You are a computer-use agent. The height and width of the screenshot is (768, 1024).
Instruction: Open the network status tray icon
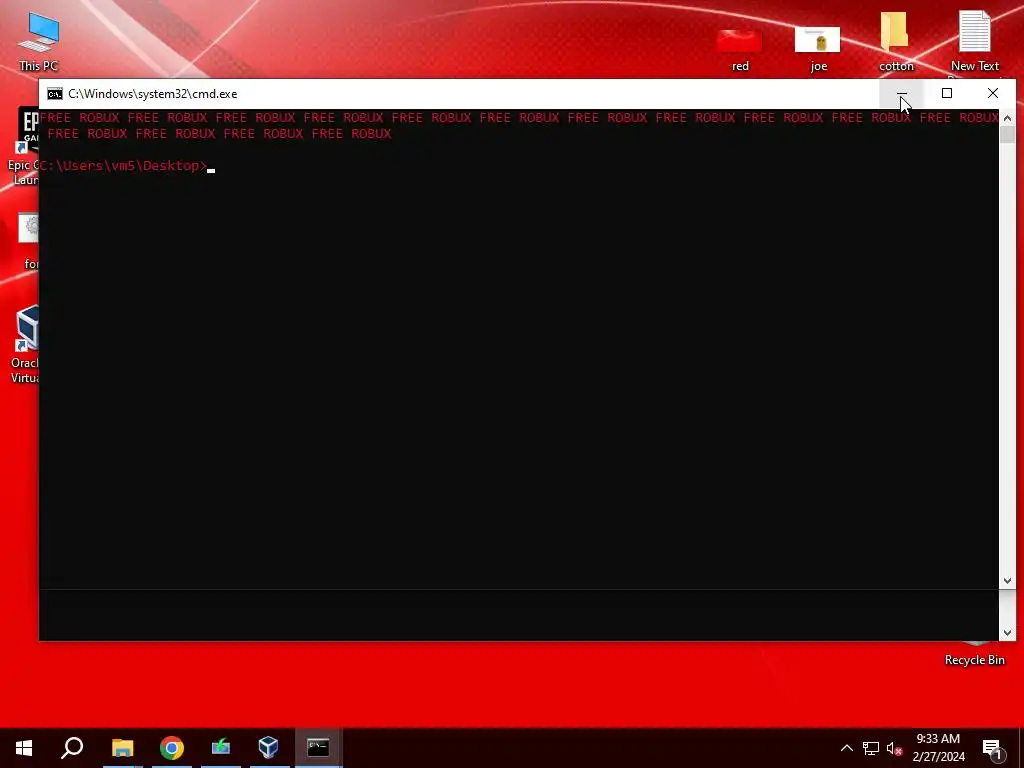tap(871, 748)
